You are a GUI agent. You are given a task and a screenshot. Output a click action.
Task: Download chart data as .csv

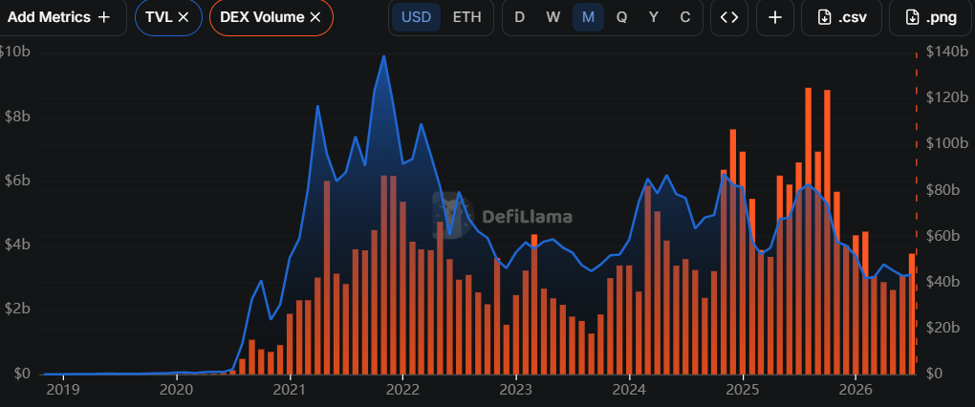click(841, 17)
